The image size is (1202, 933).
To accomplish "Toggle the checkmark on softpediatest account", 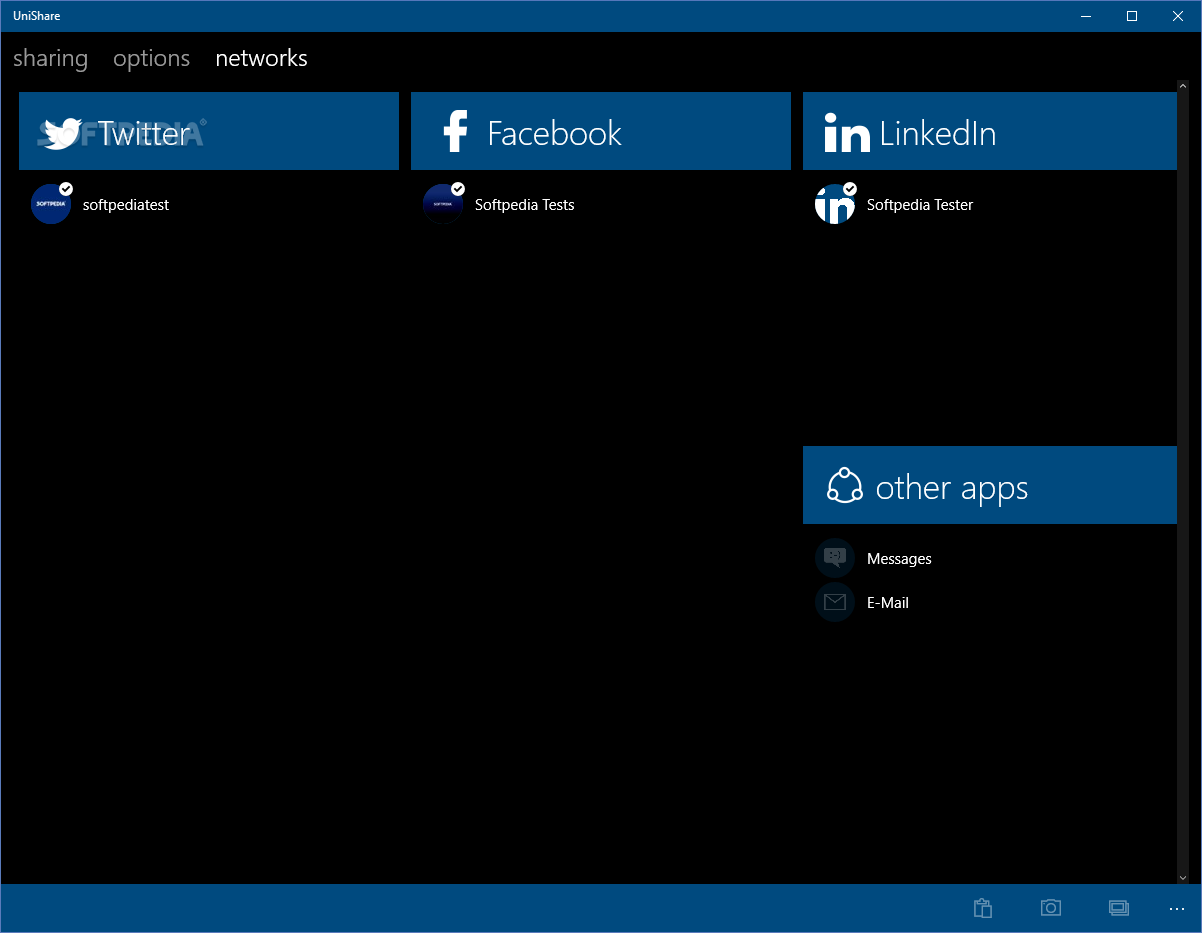I will point(66,188).
